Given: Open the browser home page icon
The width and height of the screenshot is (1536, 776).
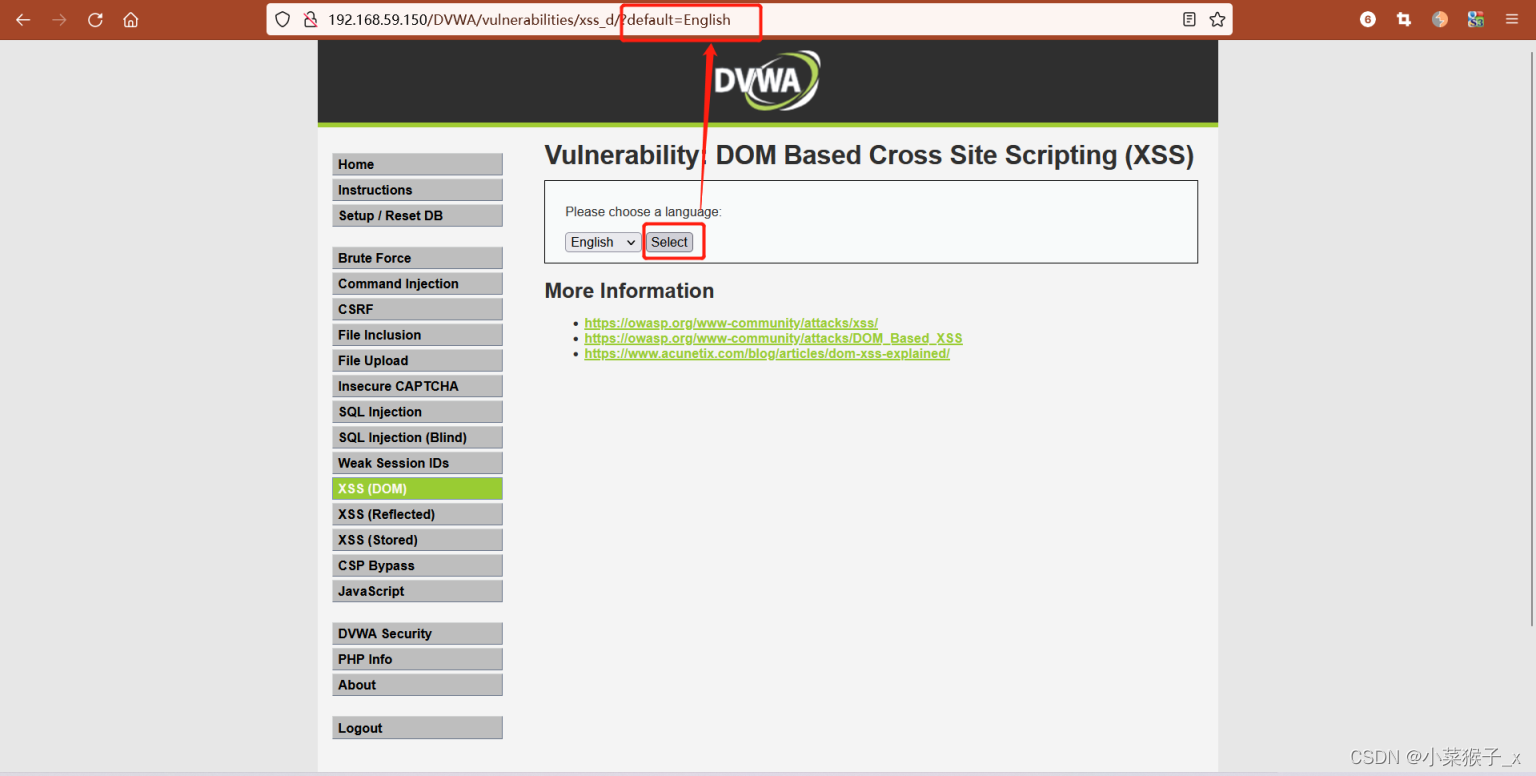Looking at the screenshot, I should [x=131, y=20].
